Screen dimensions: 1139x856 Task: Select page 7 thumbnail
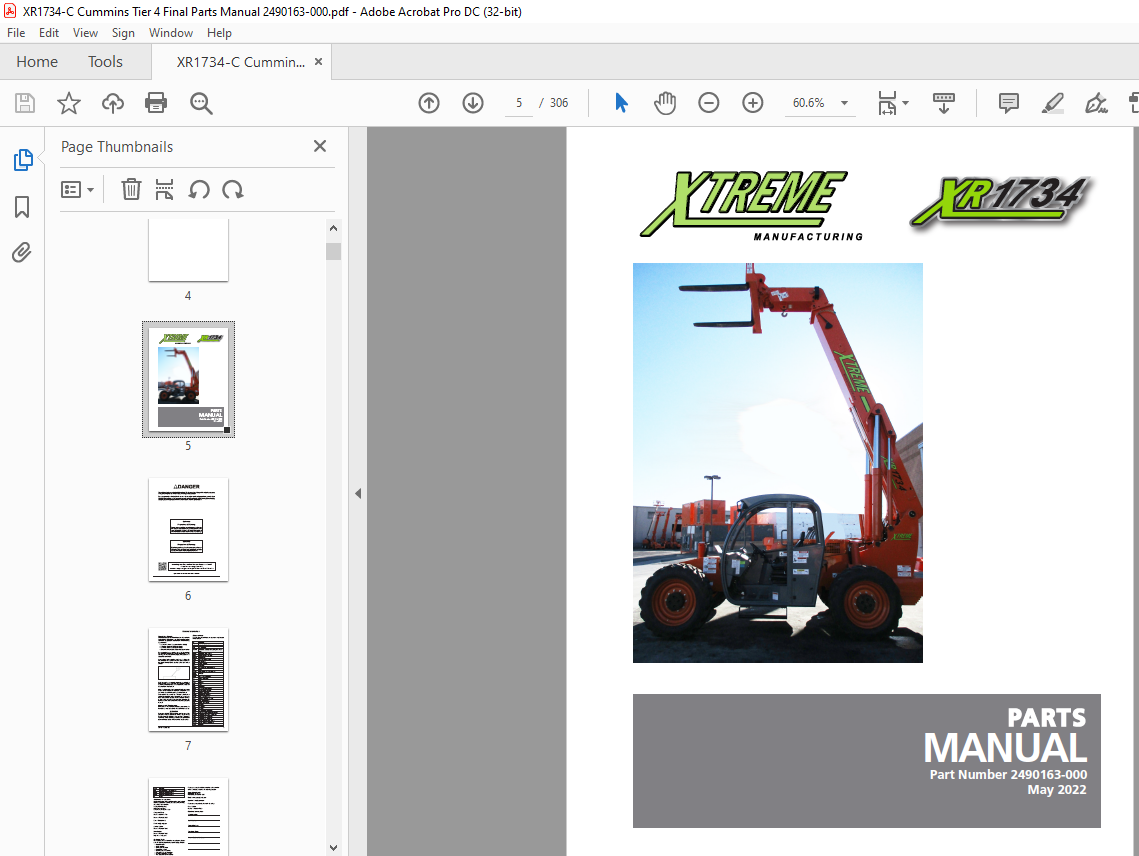tap(188, 679)
